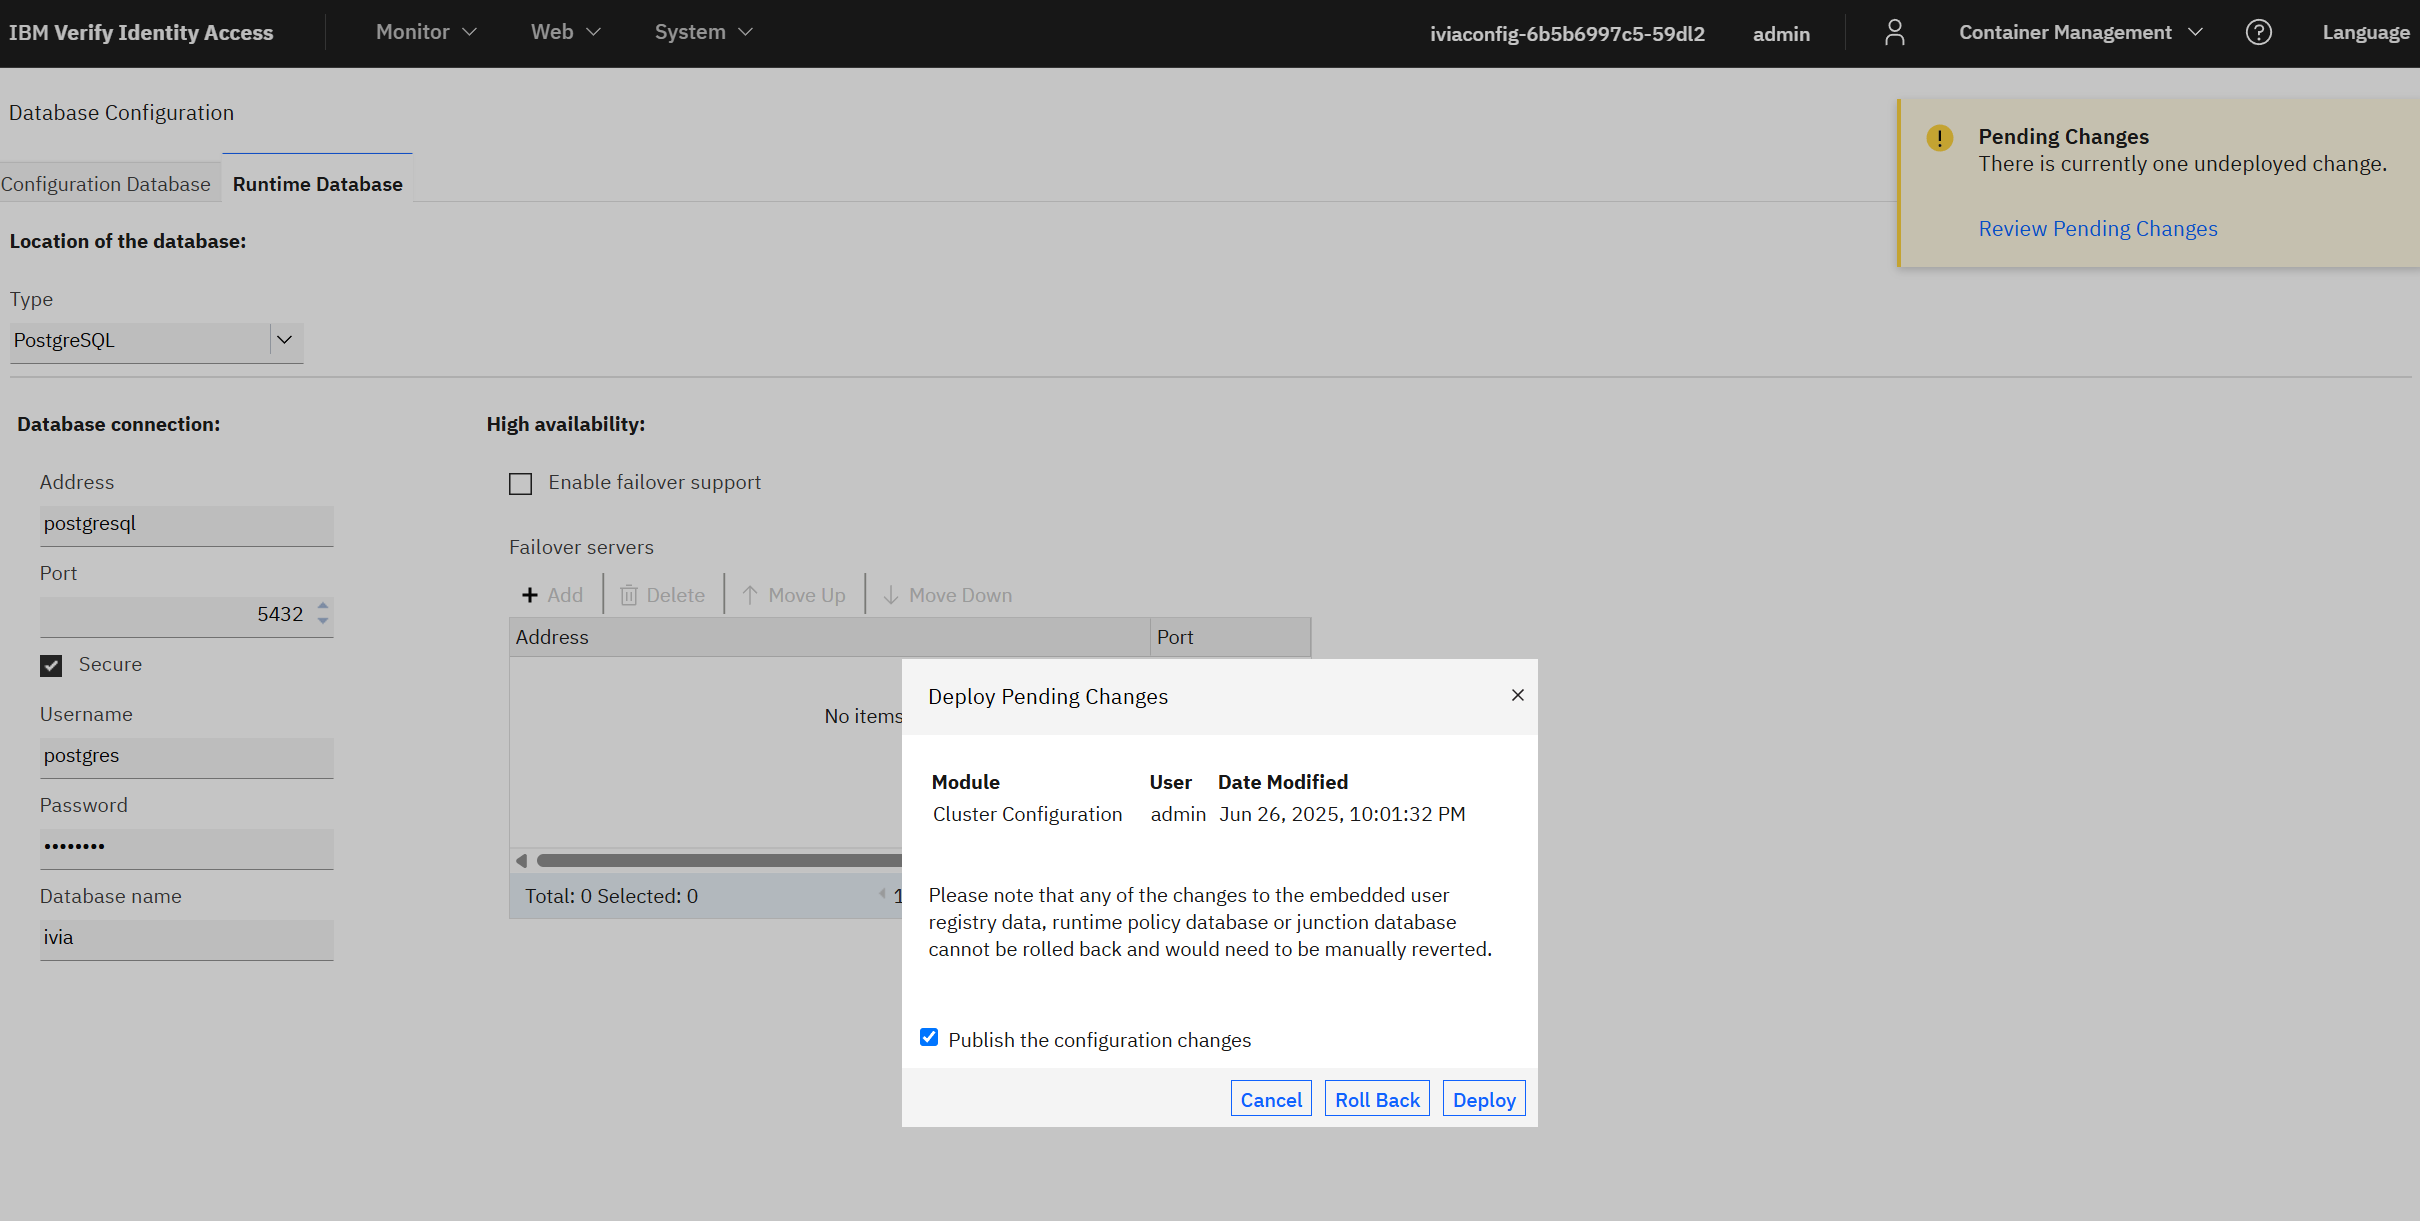Enable failover support checkbox

tap(520, 484)
